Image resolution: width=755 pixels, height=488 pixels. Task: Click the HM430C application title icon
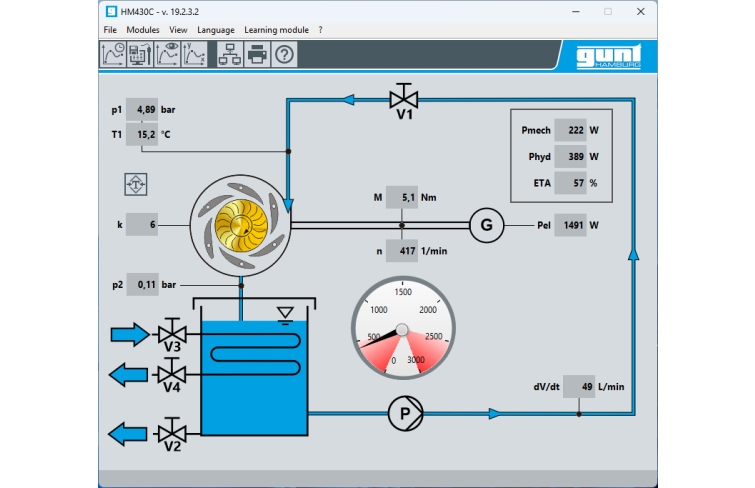point(111,12)
